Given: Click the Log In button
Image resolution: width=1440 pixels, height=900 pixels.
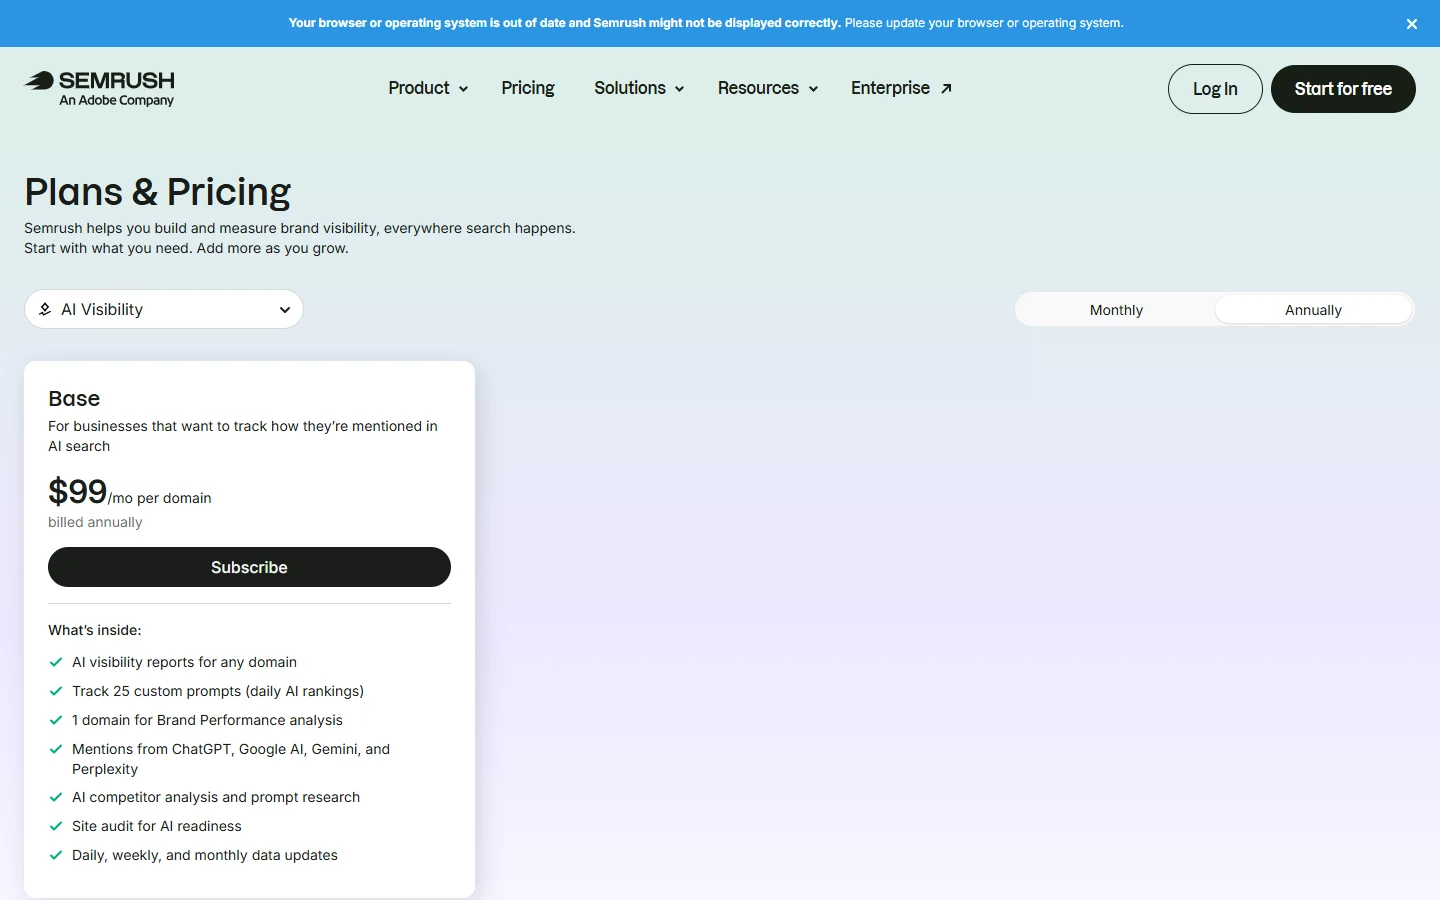Looking at the screenshot, I should coord(1215,89).
